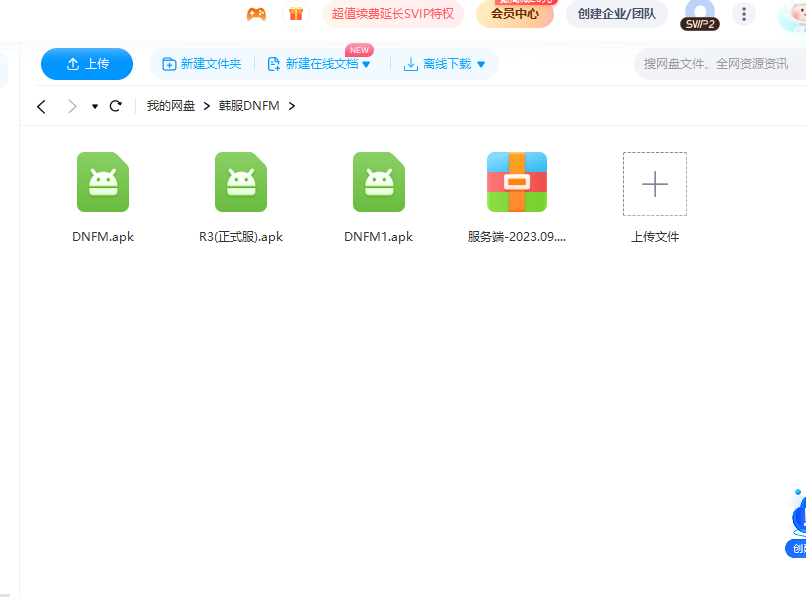806x597 pixels.
Task: Open the 服务端-2023.09 archive file
Action: [x=516, y=182]
